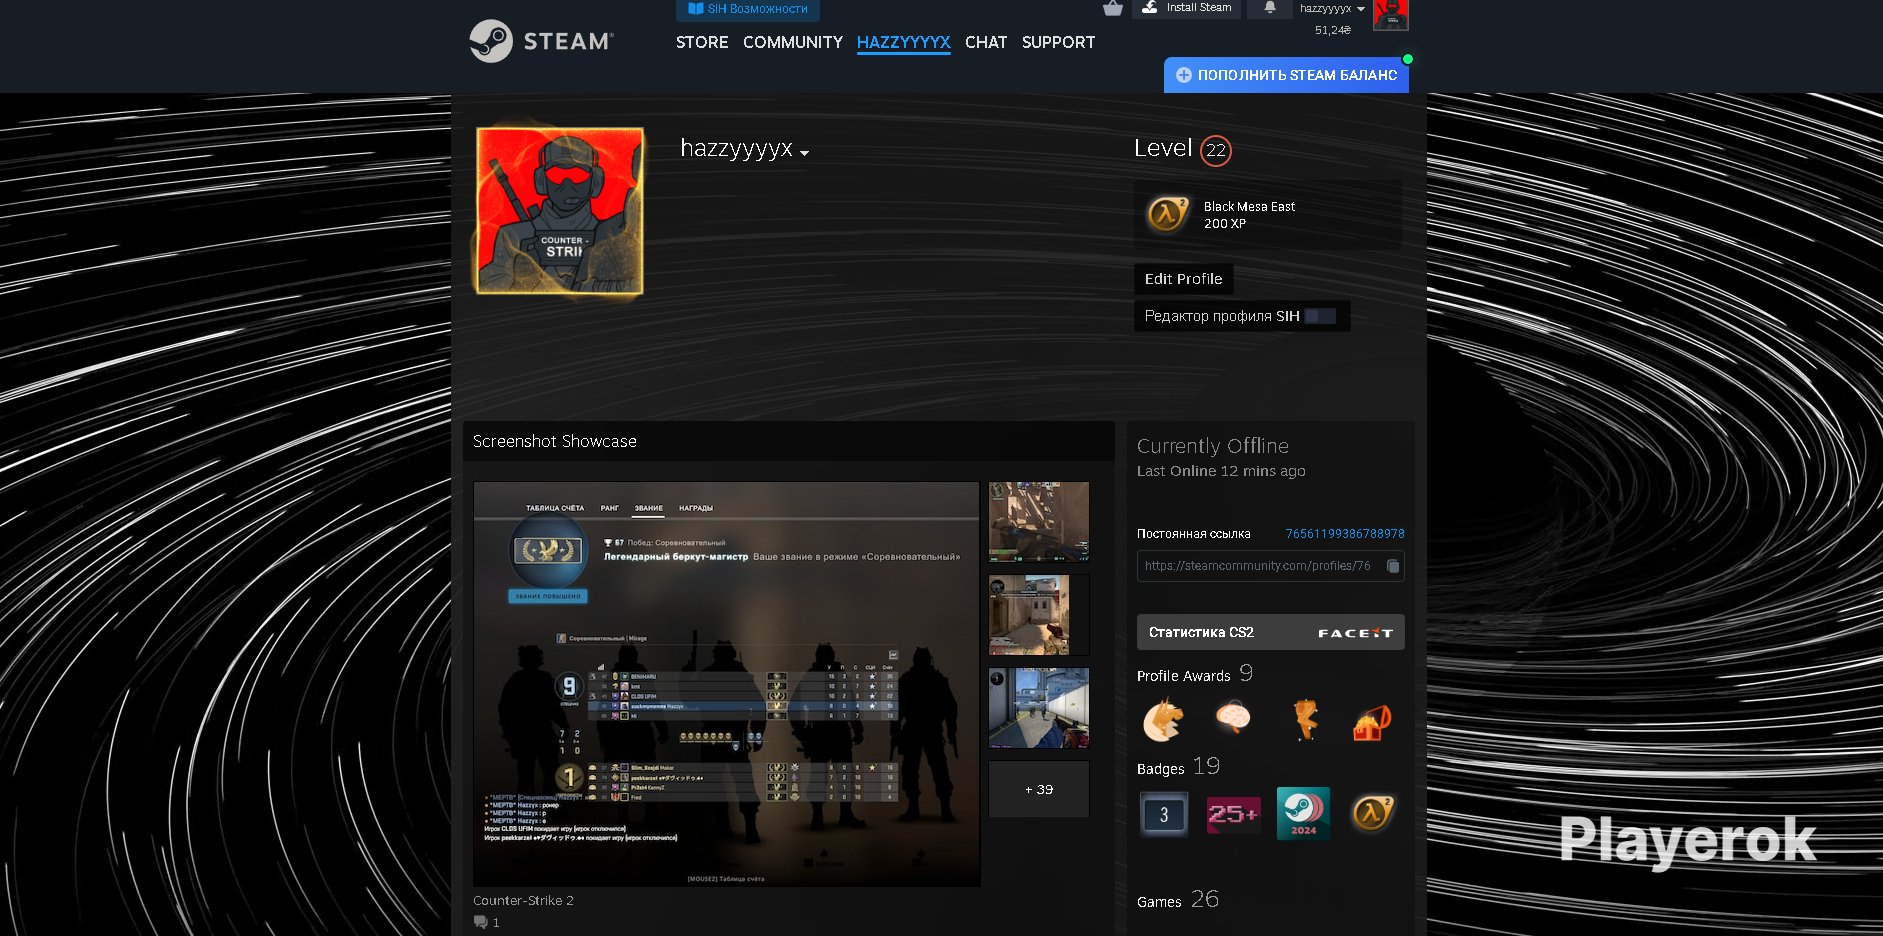Click the Black Mesa East badge title
The height and width of the screenshot is (936, 1883).
coord(1249,207)
